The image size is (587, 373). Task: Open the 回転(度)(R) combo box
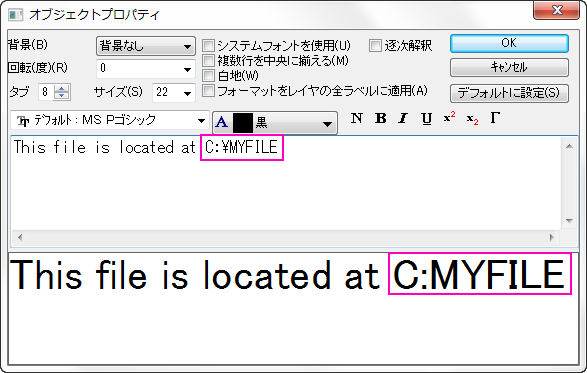point(146,69)
